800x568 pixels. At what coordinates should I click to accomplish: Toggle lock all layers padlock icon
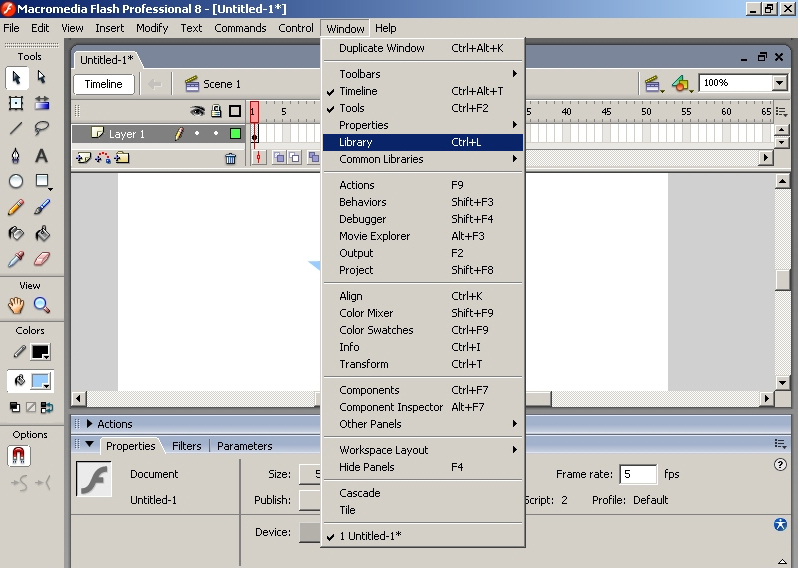coord(216,111)
